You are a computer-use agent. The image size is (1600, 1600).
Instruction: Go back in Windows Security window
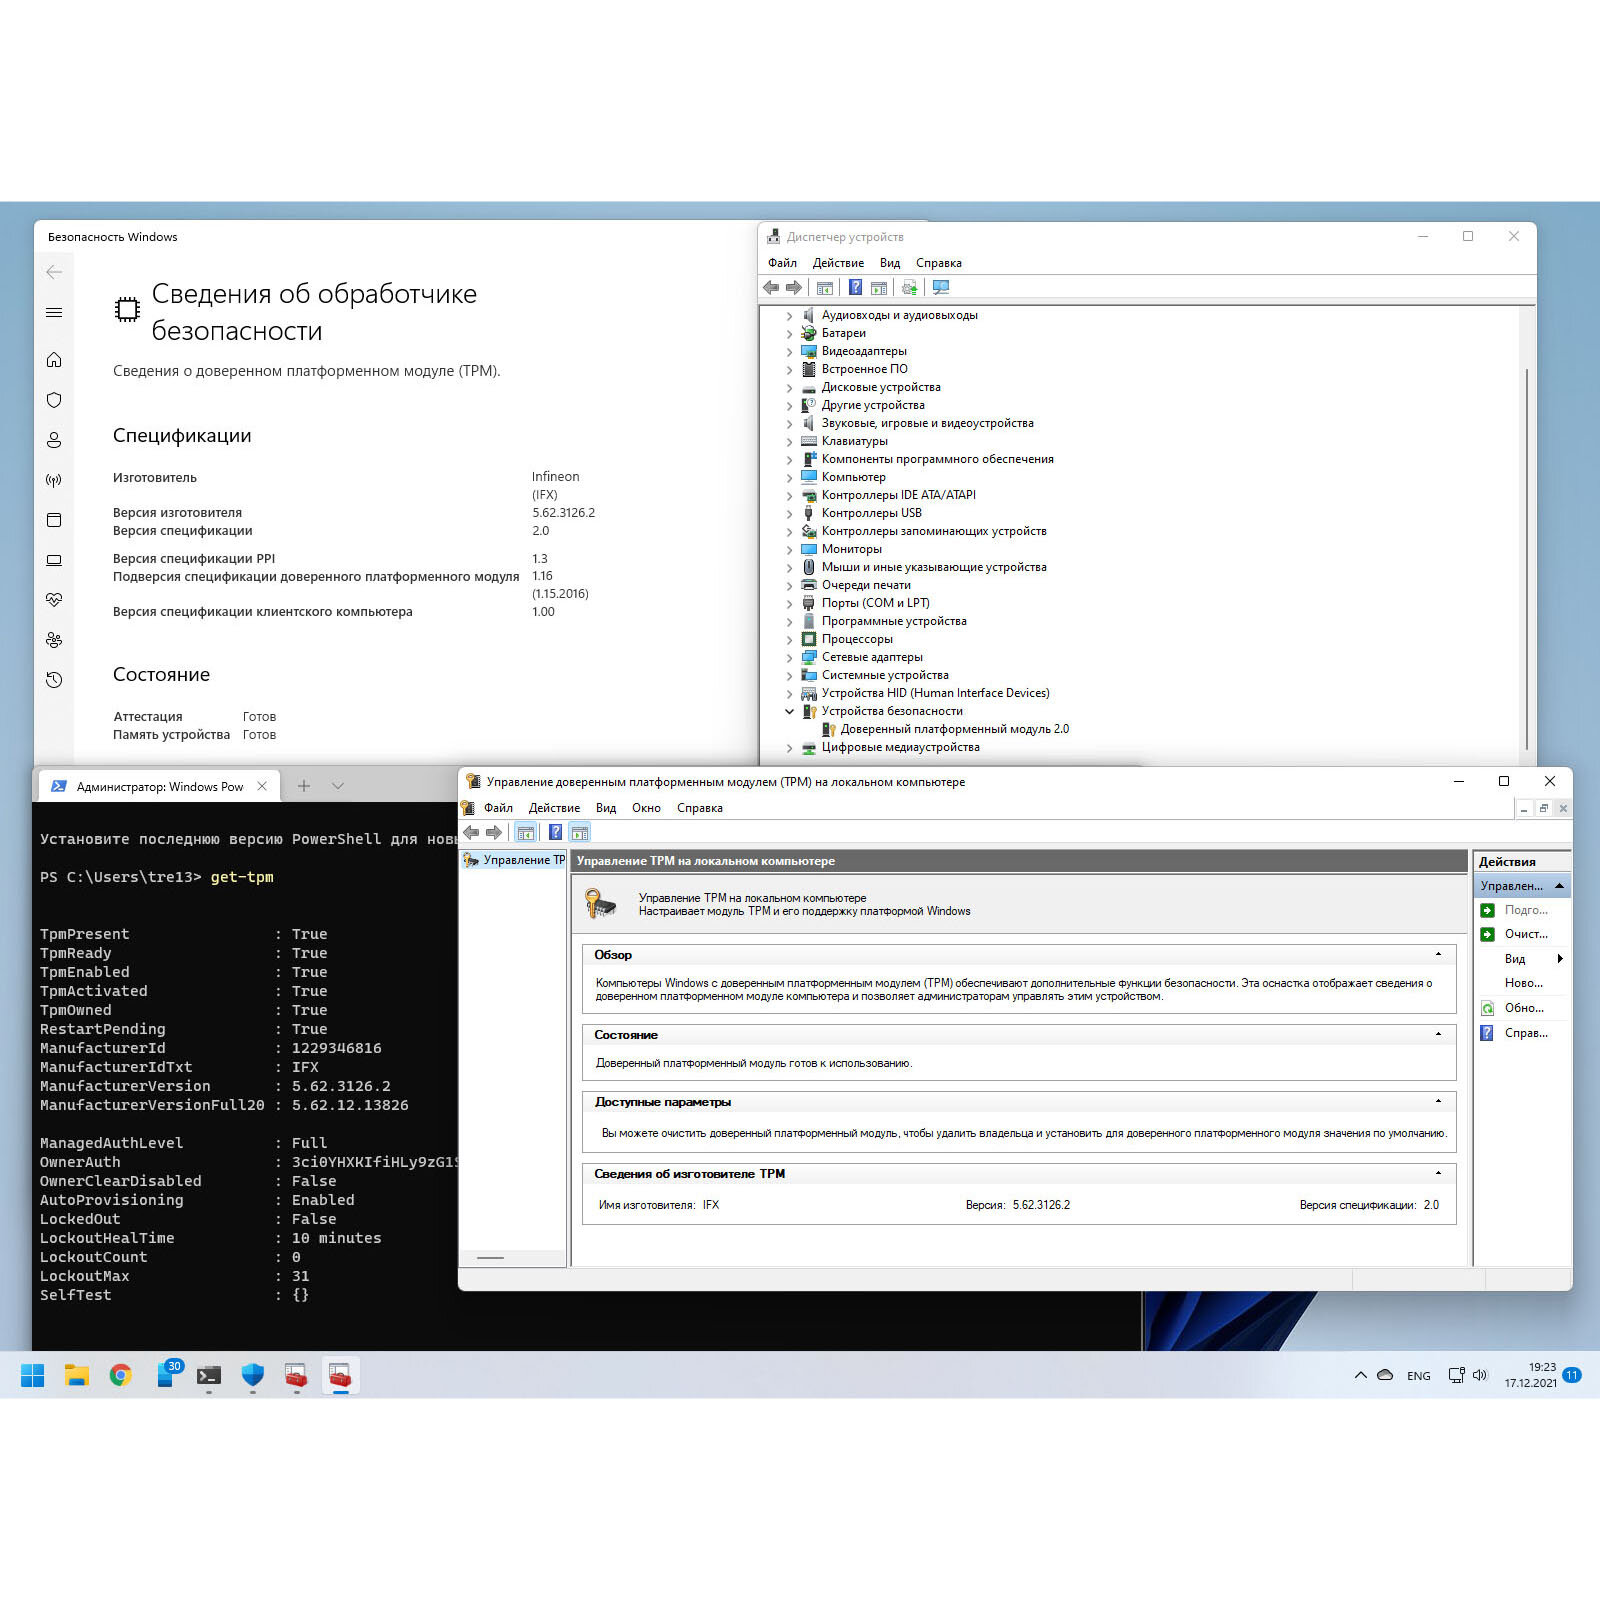tap(54, 272)
